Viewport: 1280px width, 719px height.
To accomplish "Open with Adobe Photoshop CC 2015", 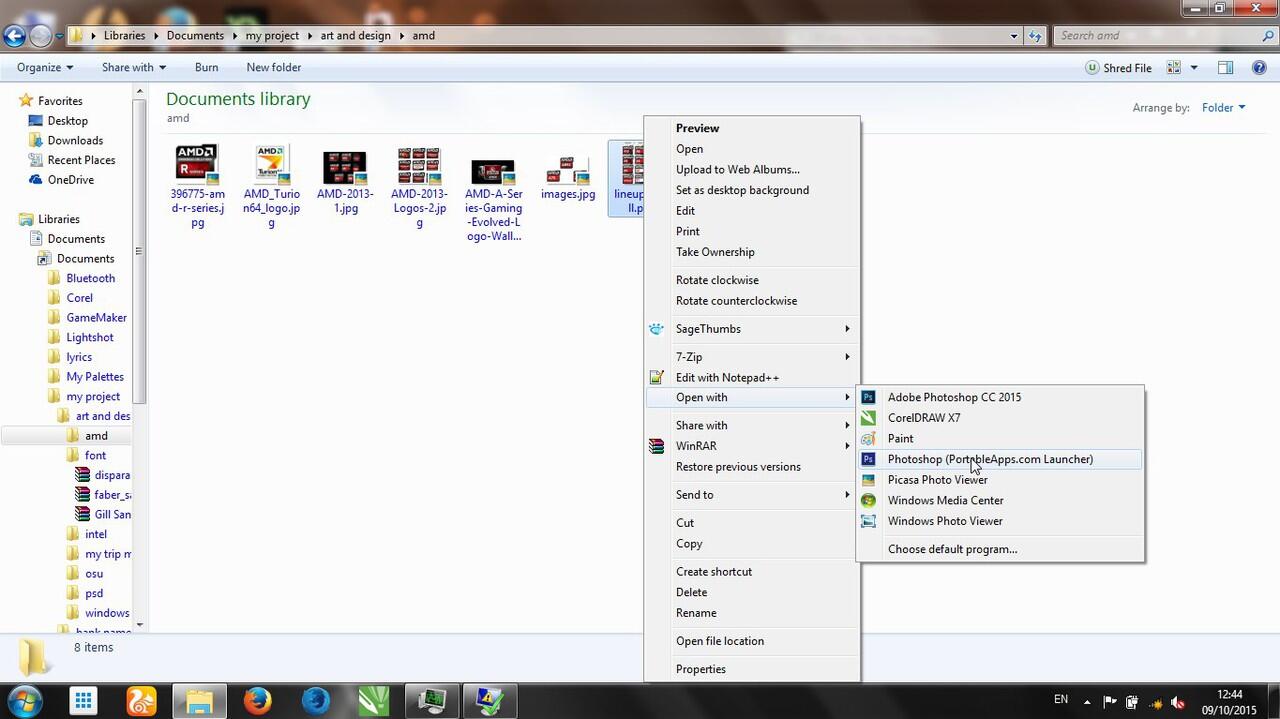I will (x=1000, y=397).
